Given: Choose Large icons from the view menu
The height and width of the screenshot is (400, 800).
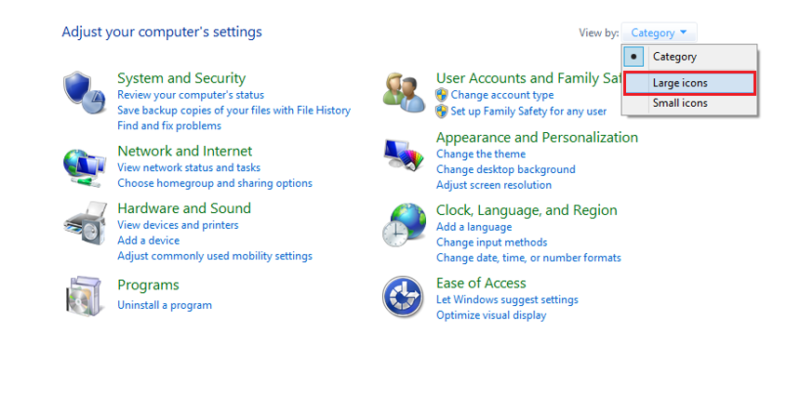Looking at the screenshot, I should [x=679, y=83].
